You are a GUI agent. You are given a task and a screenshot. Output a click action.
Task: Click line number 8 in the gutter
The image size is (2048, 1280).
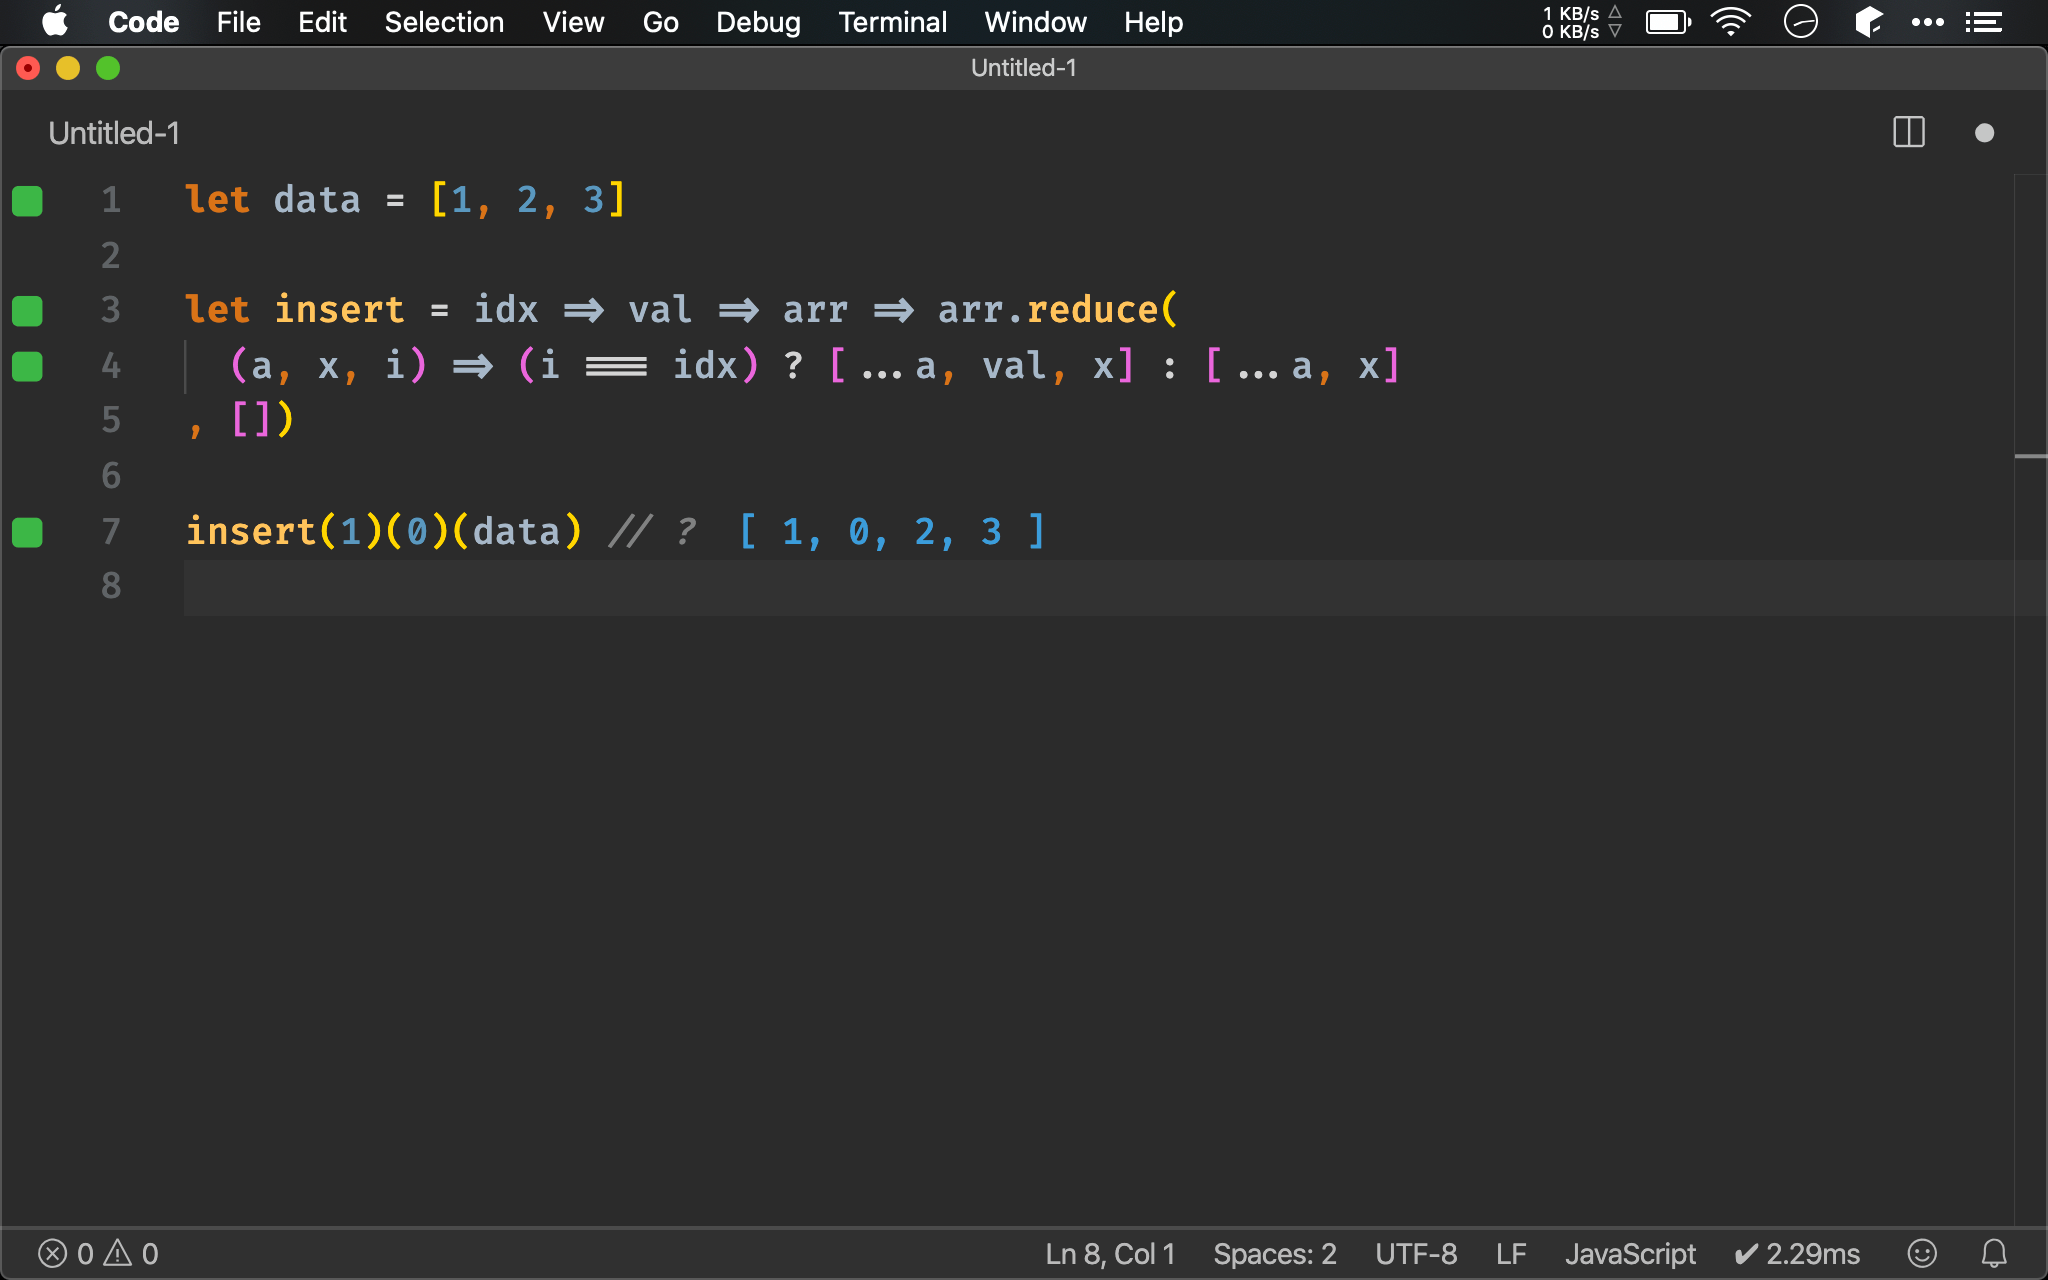111,586
